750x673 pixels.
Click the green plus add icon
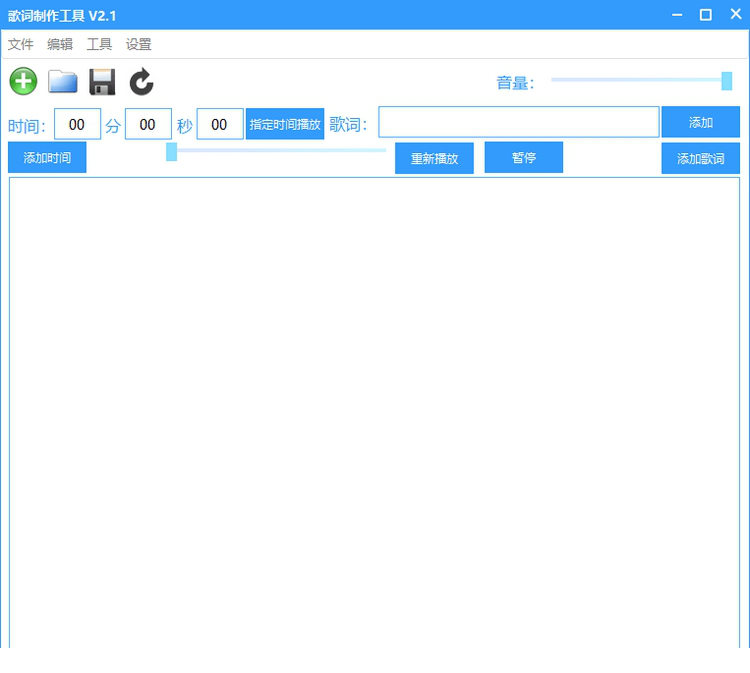[23, 81]
